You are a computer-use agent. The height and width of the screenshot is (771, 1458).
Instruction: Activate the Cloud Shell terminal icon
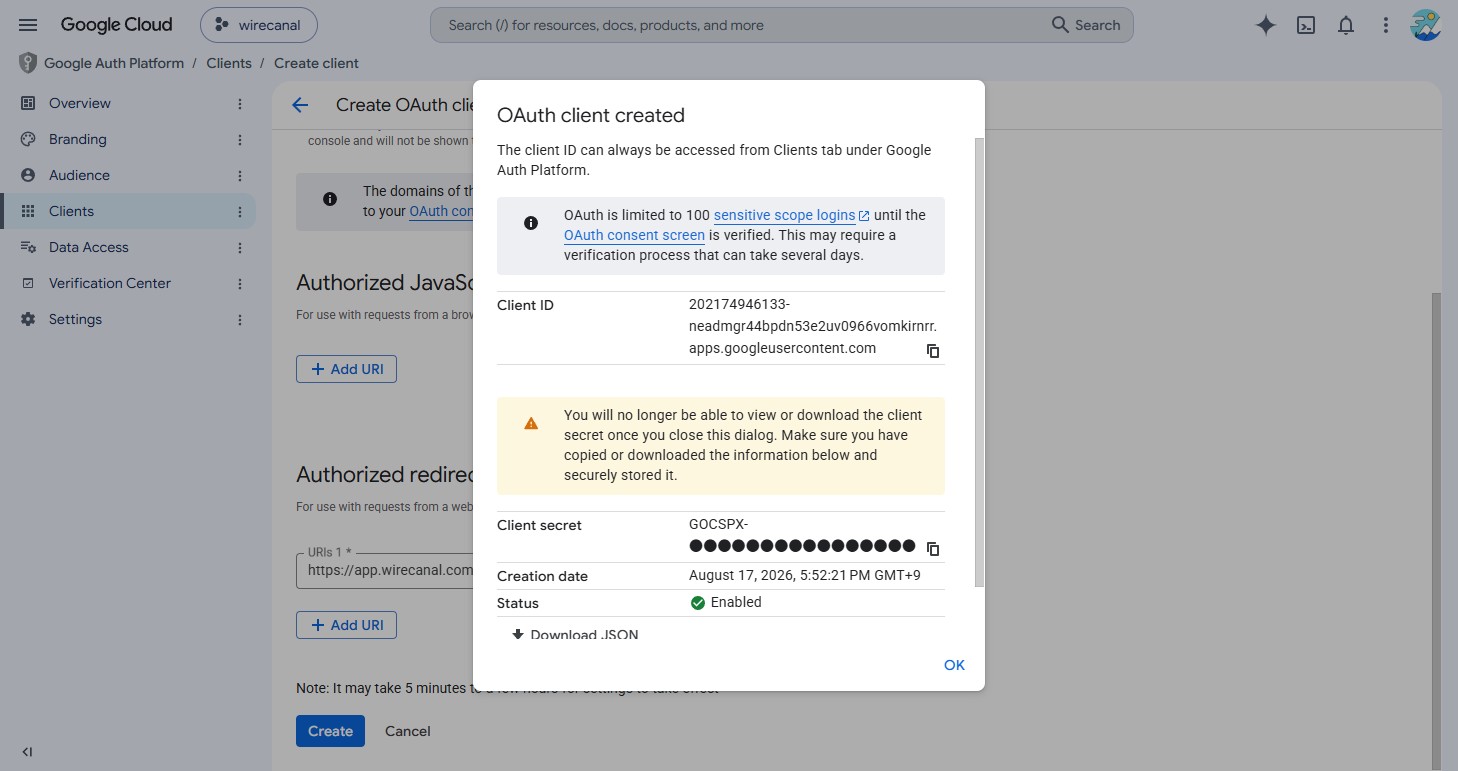tap(1306, 26)
